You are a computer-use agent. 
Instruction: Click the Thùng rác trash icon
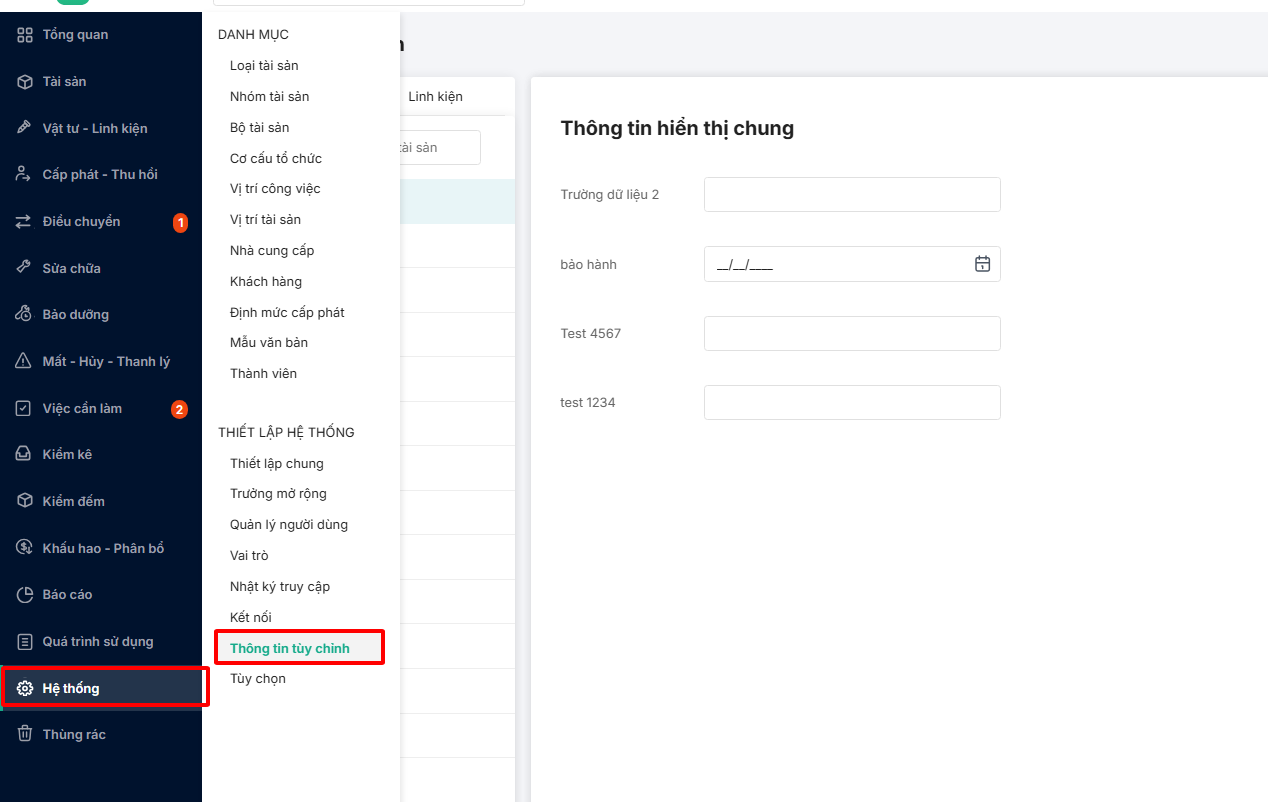point(25,734)
